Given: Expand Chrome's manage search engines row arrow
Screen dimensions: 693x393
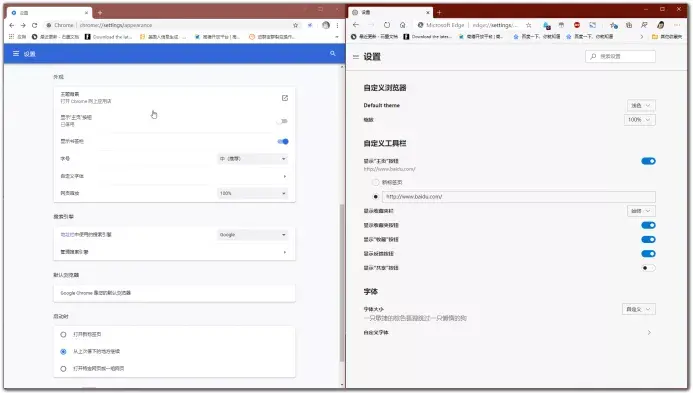Looking at the screenshot, I should tap(285, 252).
